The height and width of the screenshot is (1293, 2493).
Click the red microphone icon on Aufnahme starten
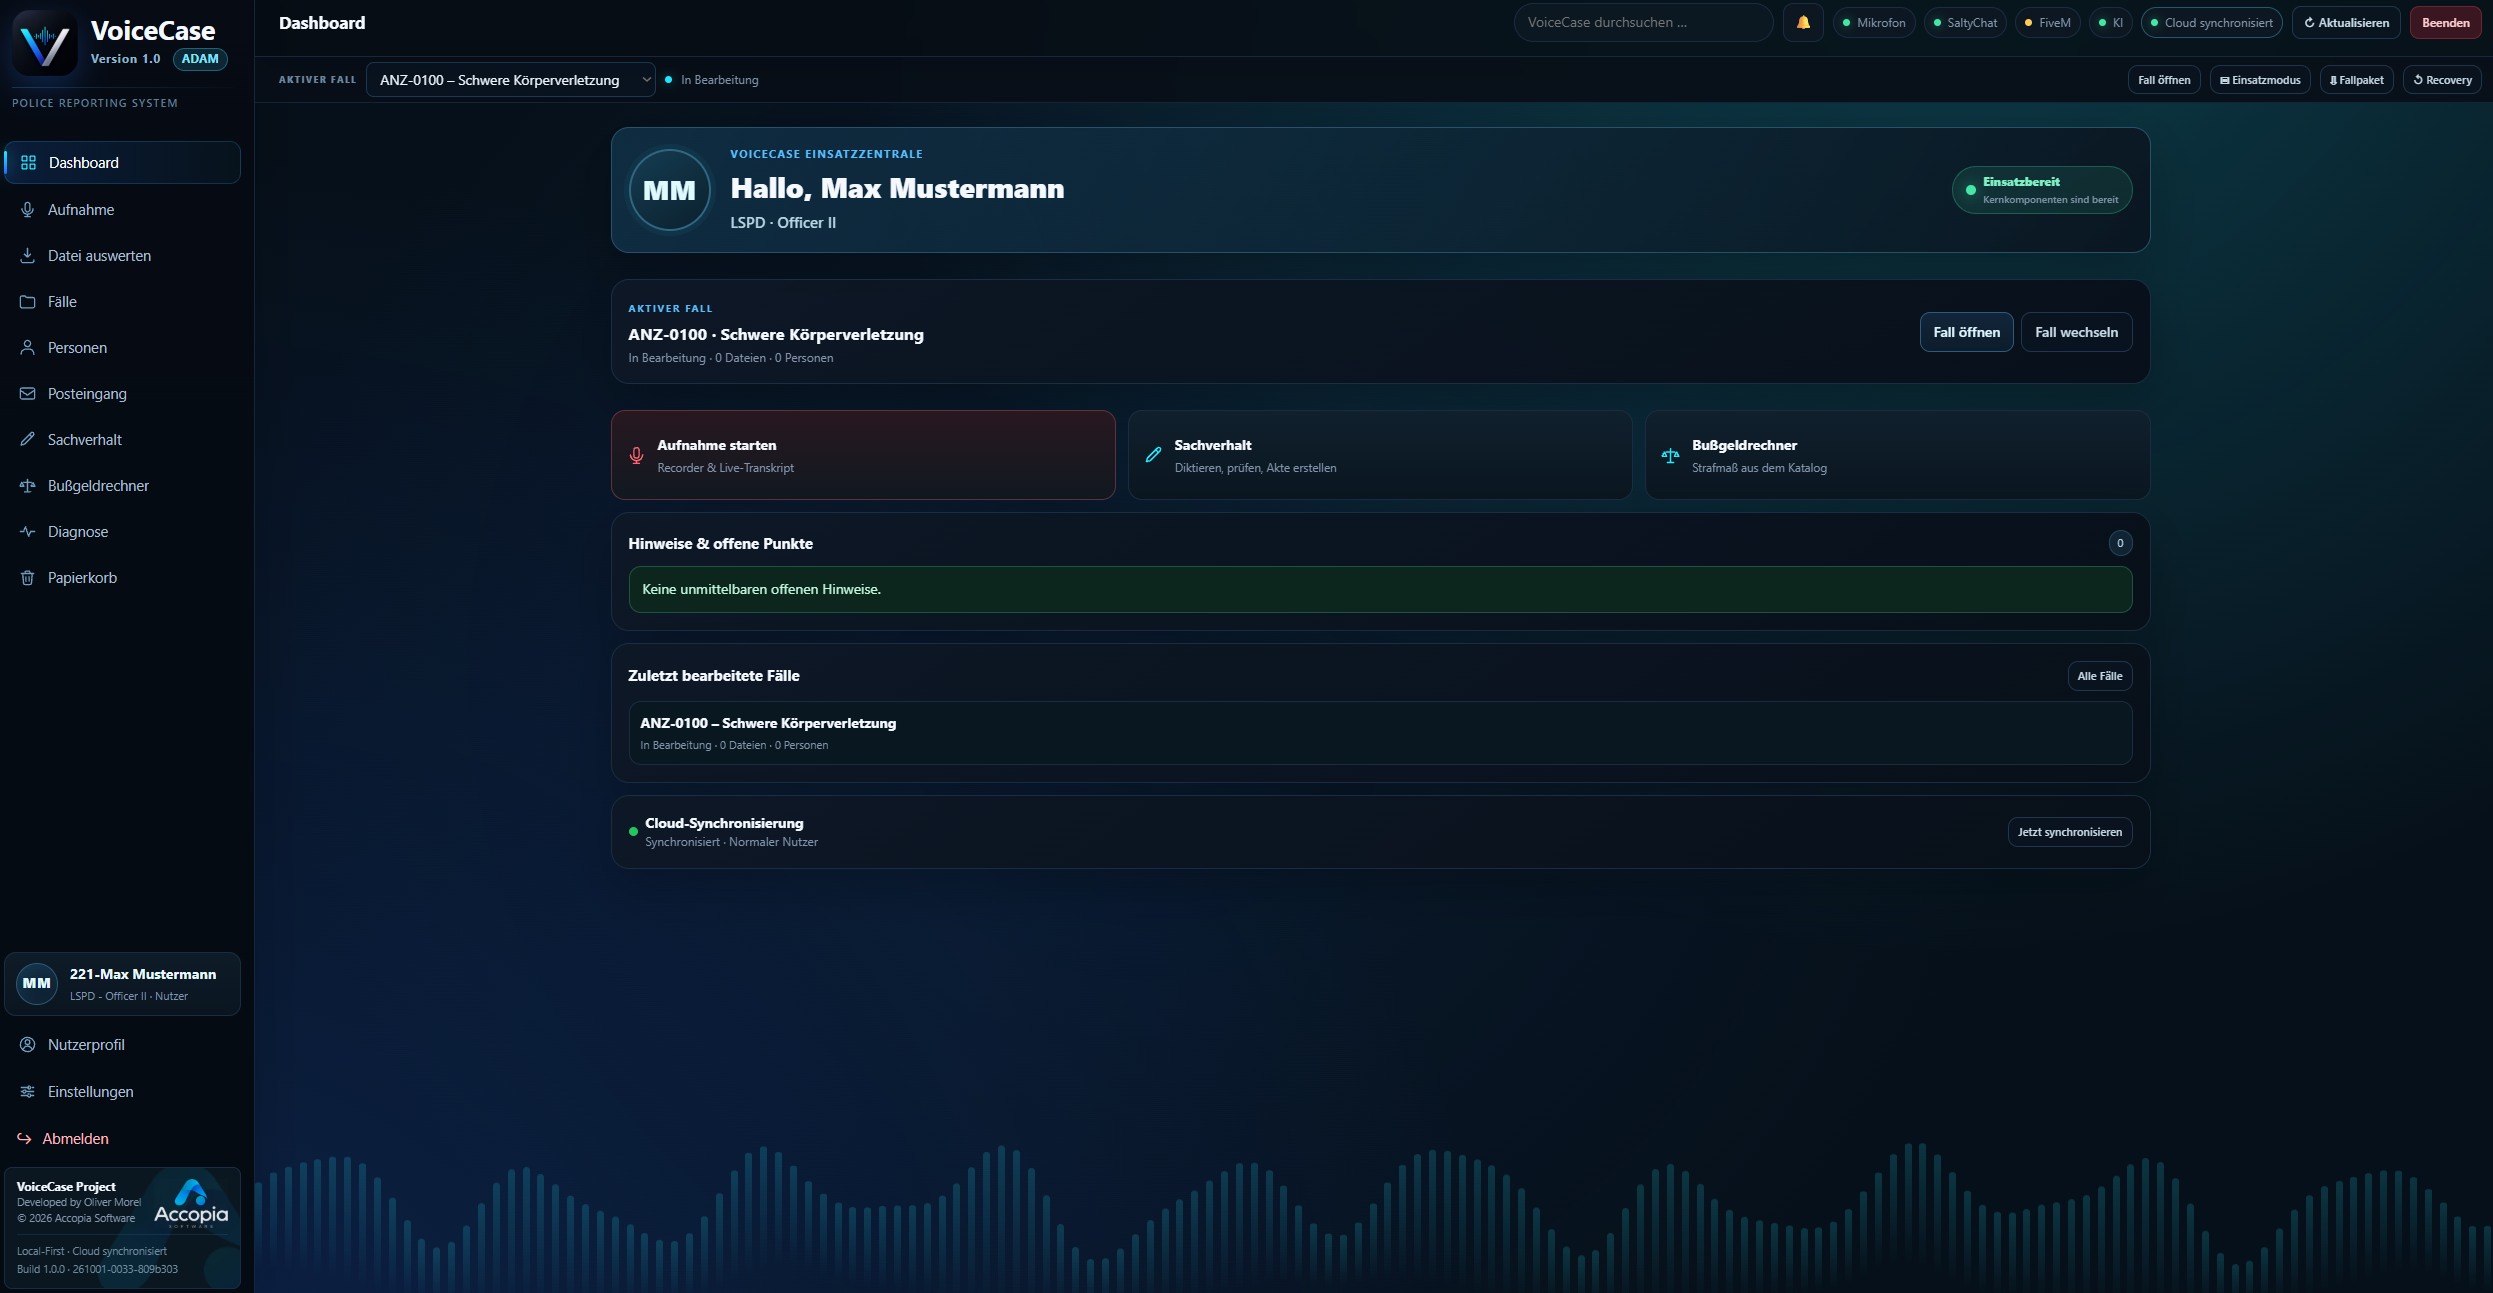tap(636, 456)
